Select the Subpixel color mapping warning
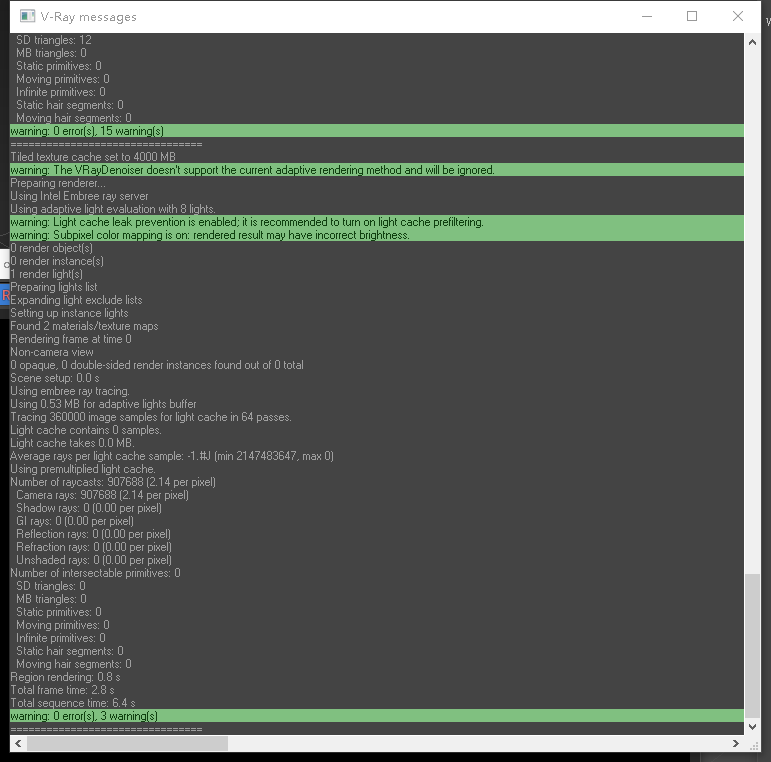The width and height of the screenshot is (771, 762). [x=377, y=235]
